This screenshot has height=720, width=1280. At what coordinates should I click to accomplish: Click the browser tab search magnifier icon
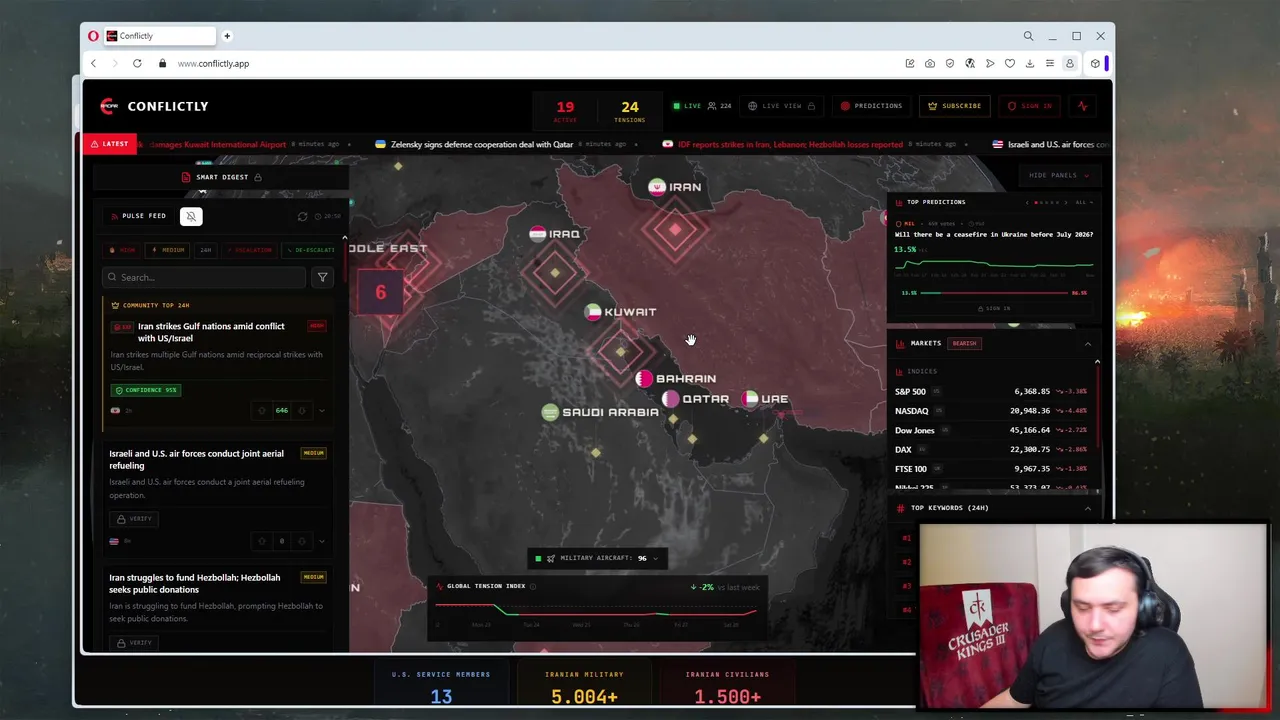(1028, 36)
